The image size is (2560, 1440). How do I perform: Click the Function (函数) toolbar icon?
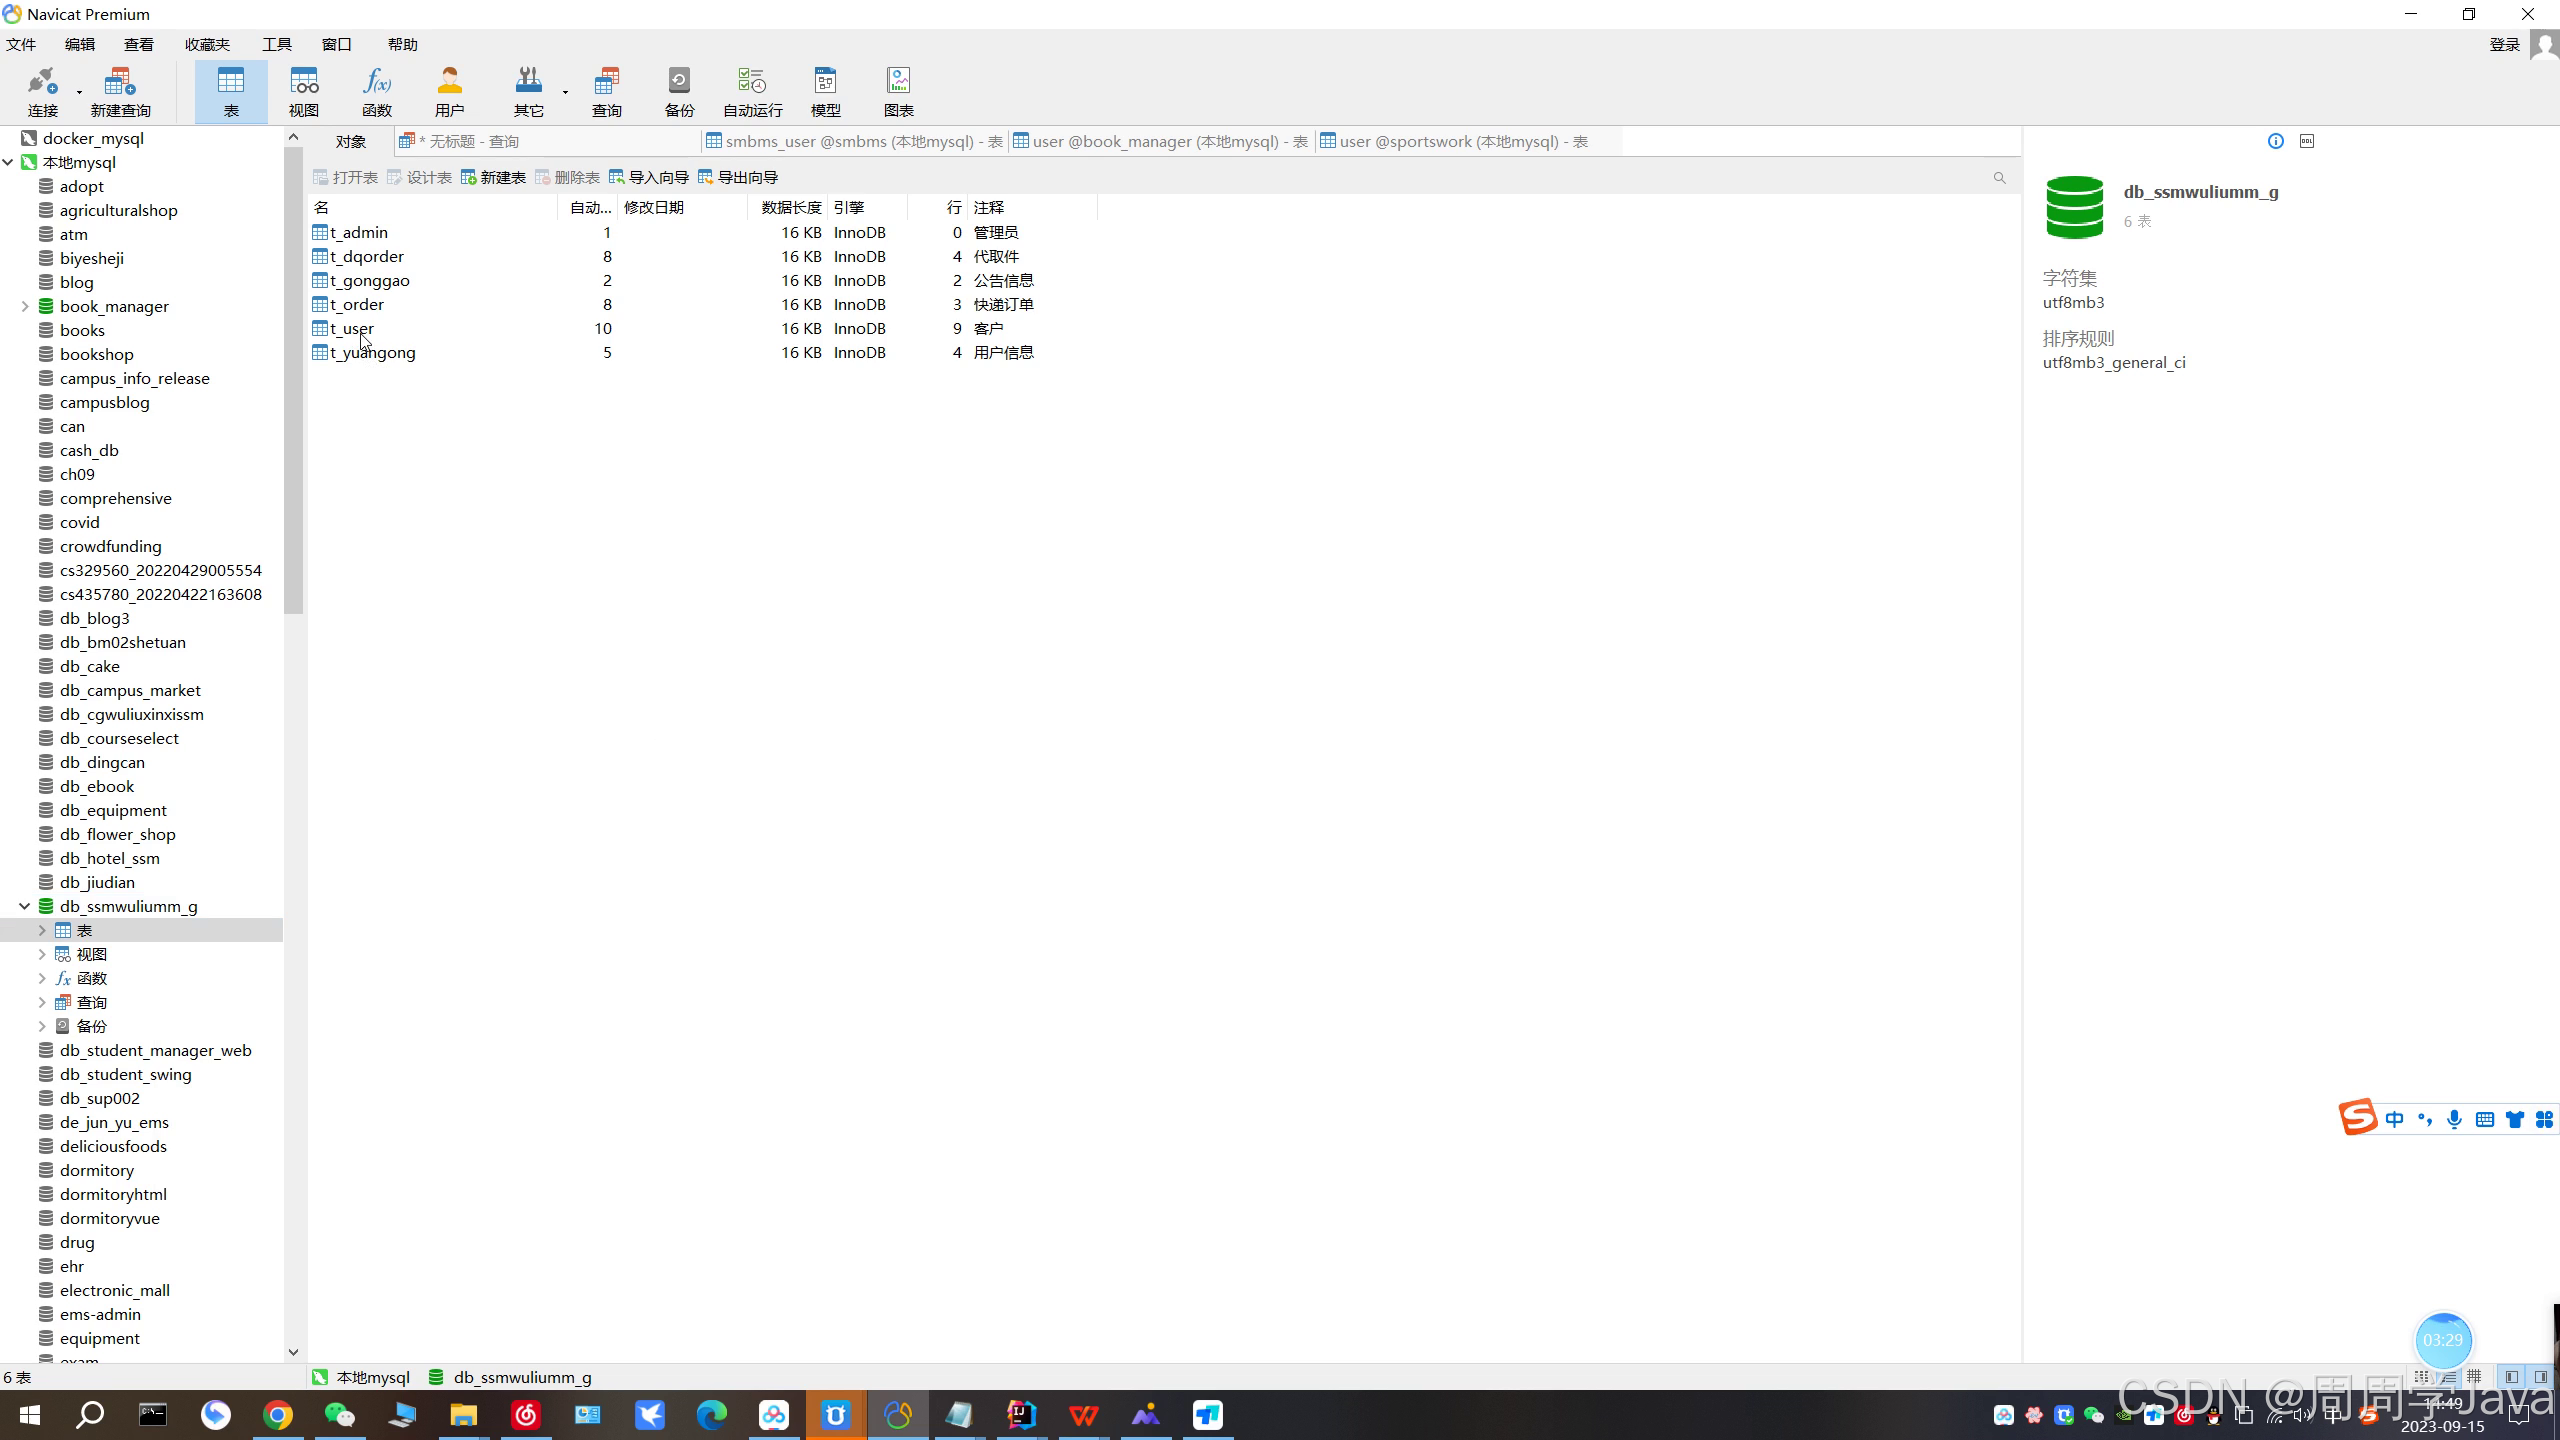(376, 91)
